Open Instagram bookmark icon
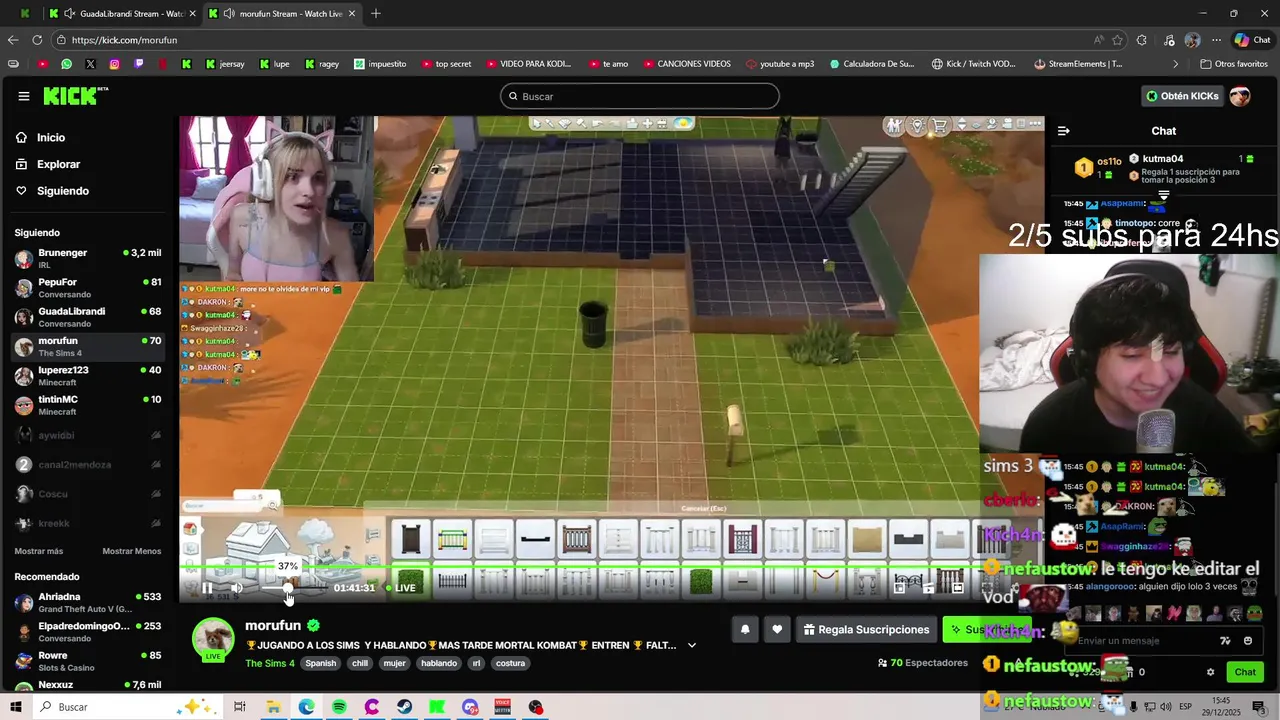 point(114,64)
